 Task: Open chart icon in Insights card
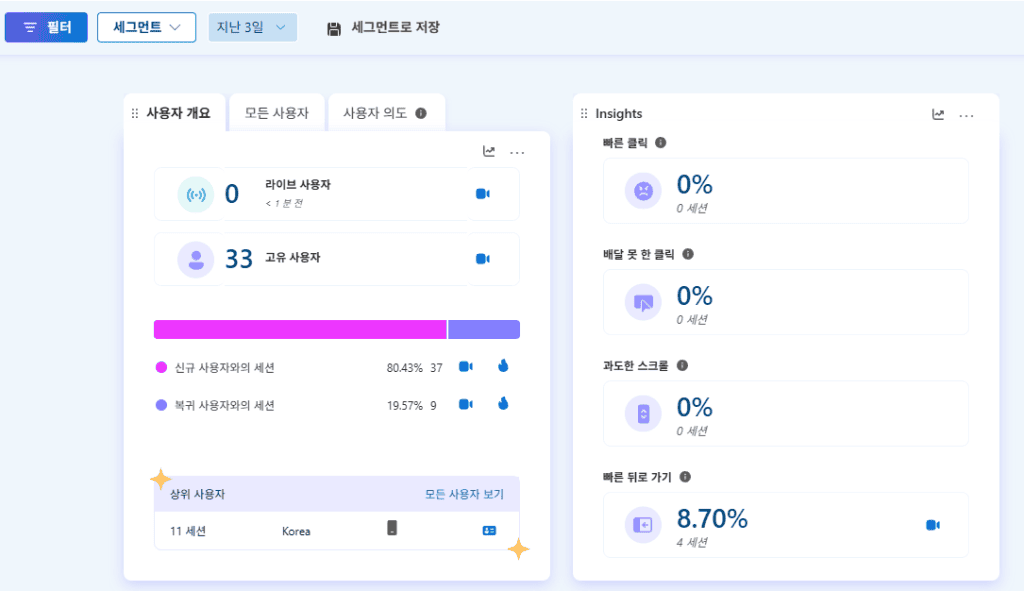point(938,115)
